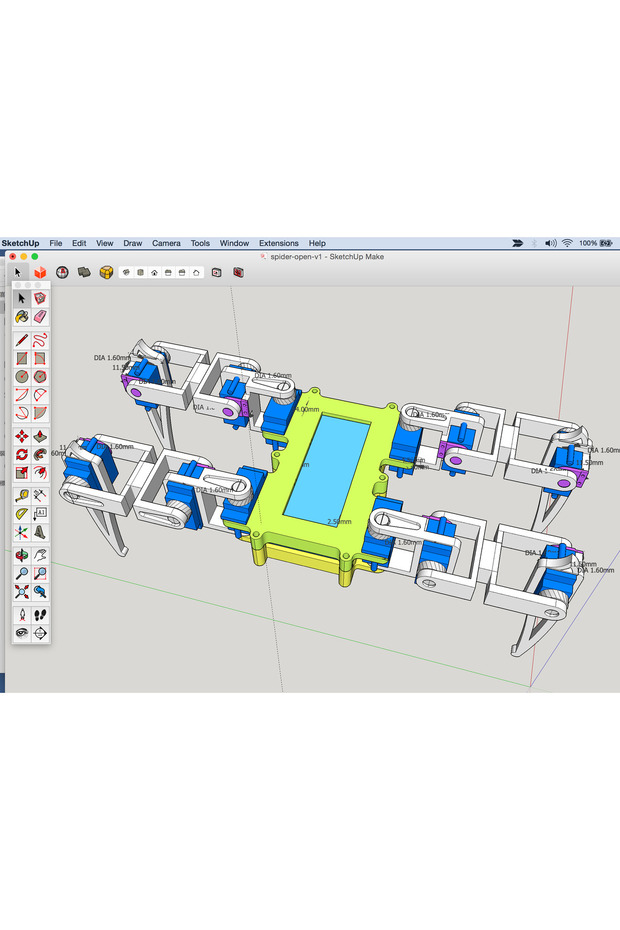Open the Camera menu
This screenshot has width=620, height=930.
click(x=166, y=243)
